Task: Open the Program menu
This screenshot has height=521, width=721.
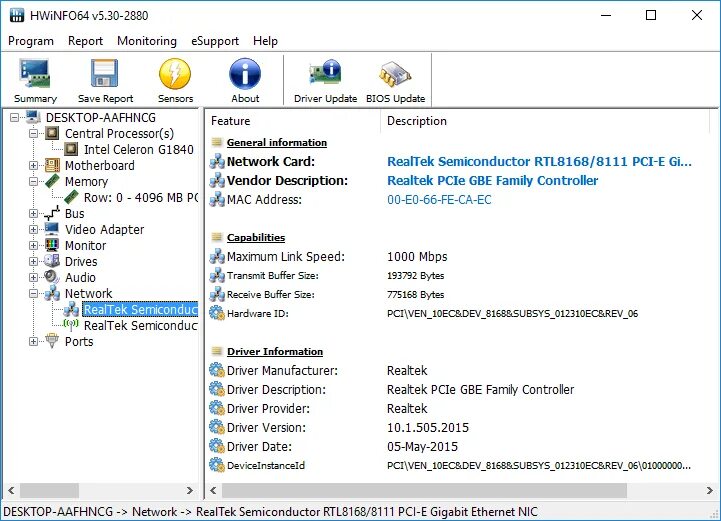Action: [31, 41]
